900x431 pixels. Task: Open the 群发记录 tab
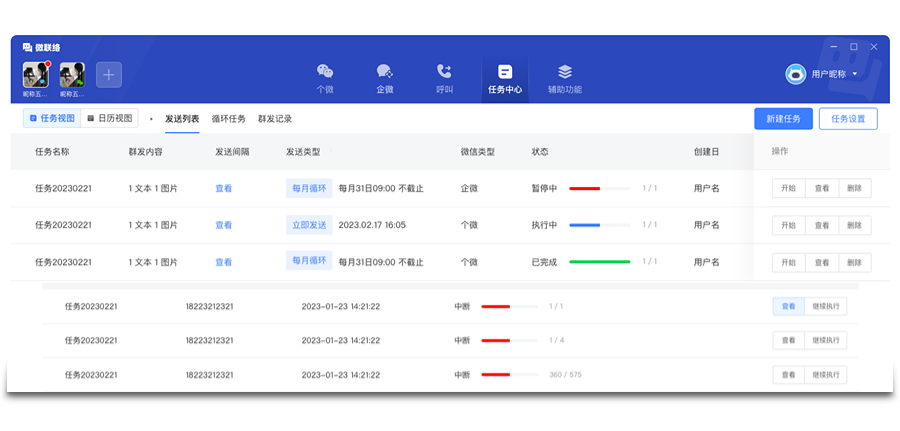(275, 118)
